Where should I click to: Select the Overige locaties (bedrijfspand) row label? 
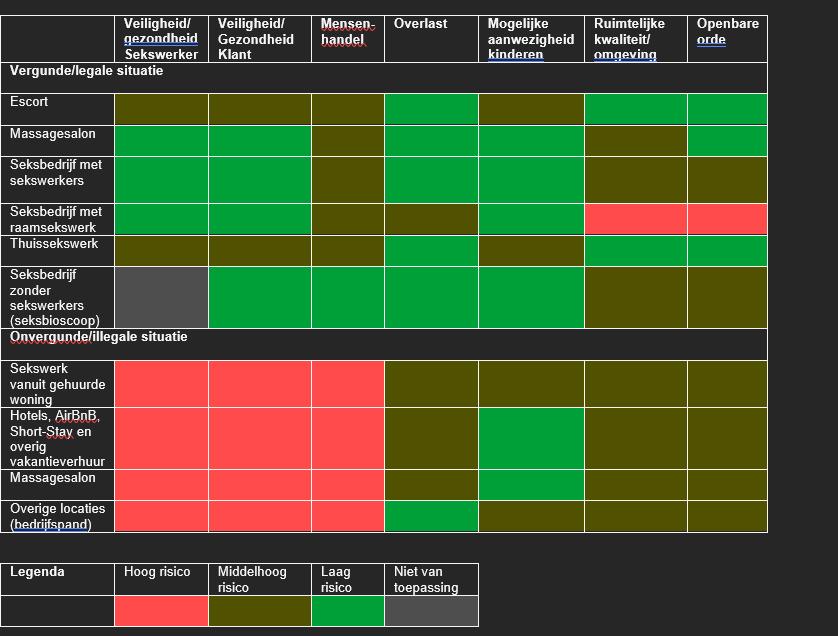click(x=57, y=516)
